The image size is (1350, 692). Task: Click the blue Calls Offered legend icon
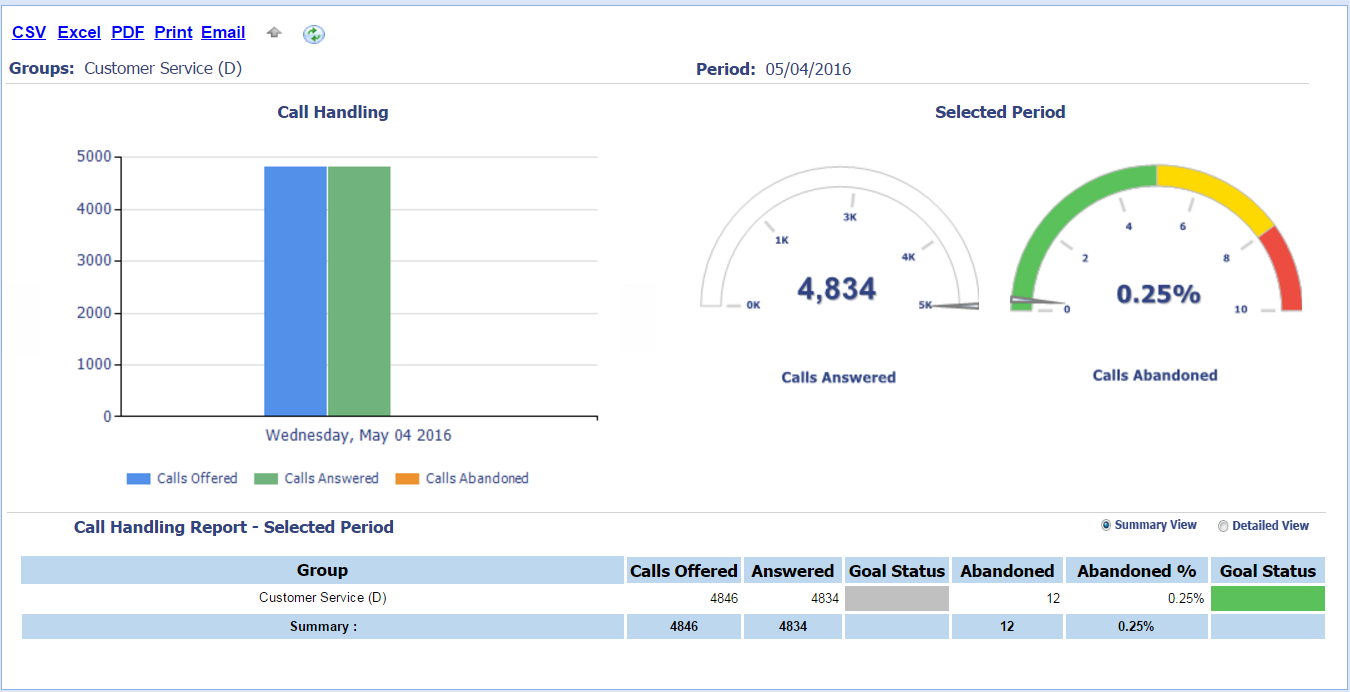(x=138, y=479)
